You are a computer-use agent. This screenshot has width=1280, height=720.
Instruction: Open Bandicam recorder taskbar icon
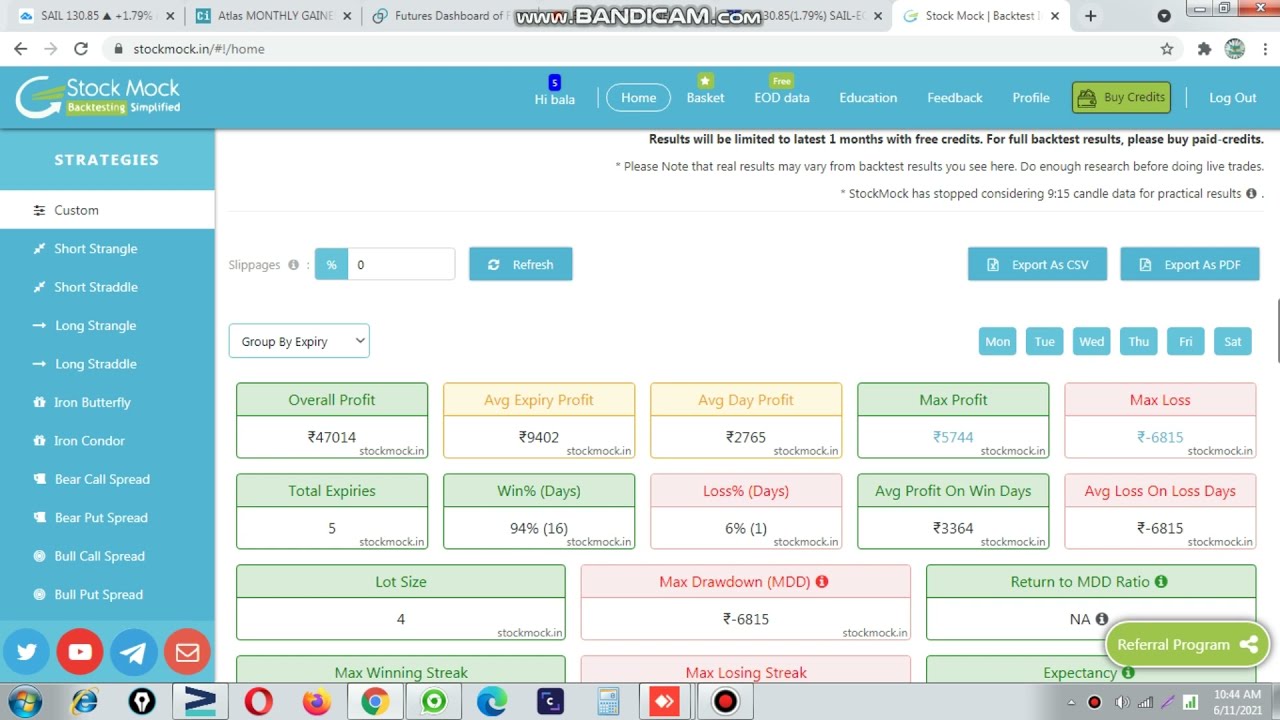click(725, 702)
